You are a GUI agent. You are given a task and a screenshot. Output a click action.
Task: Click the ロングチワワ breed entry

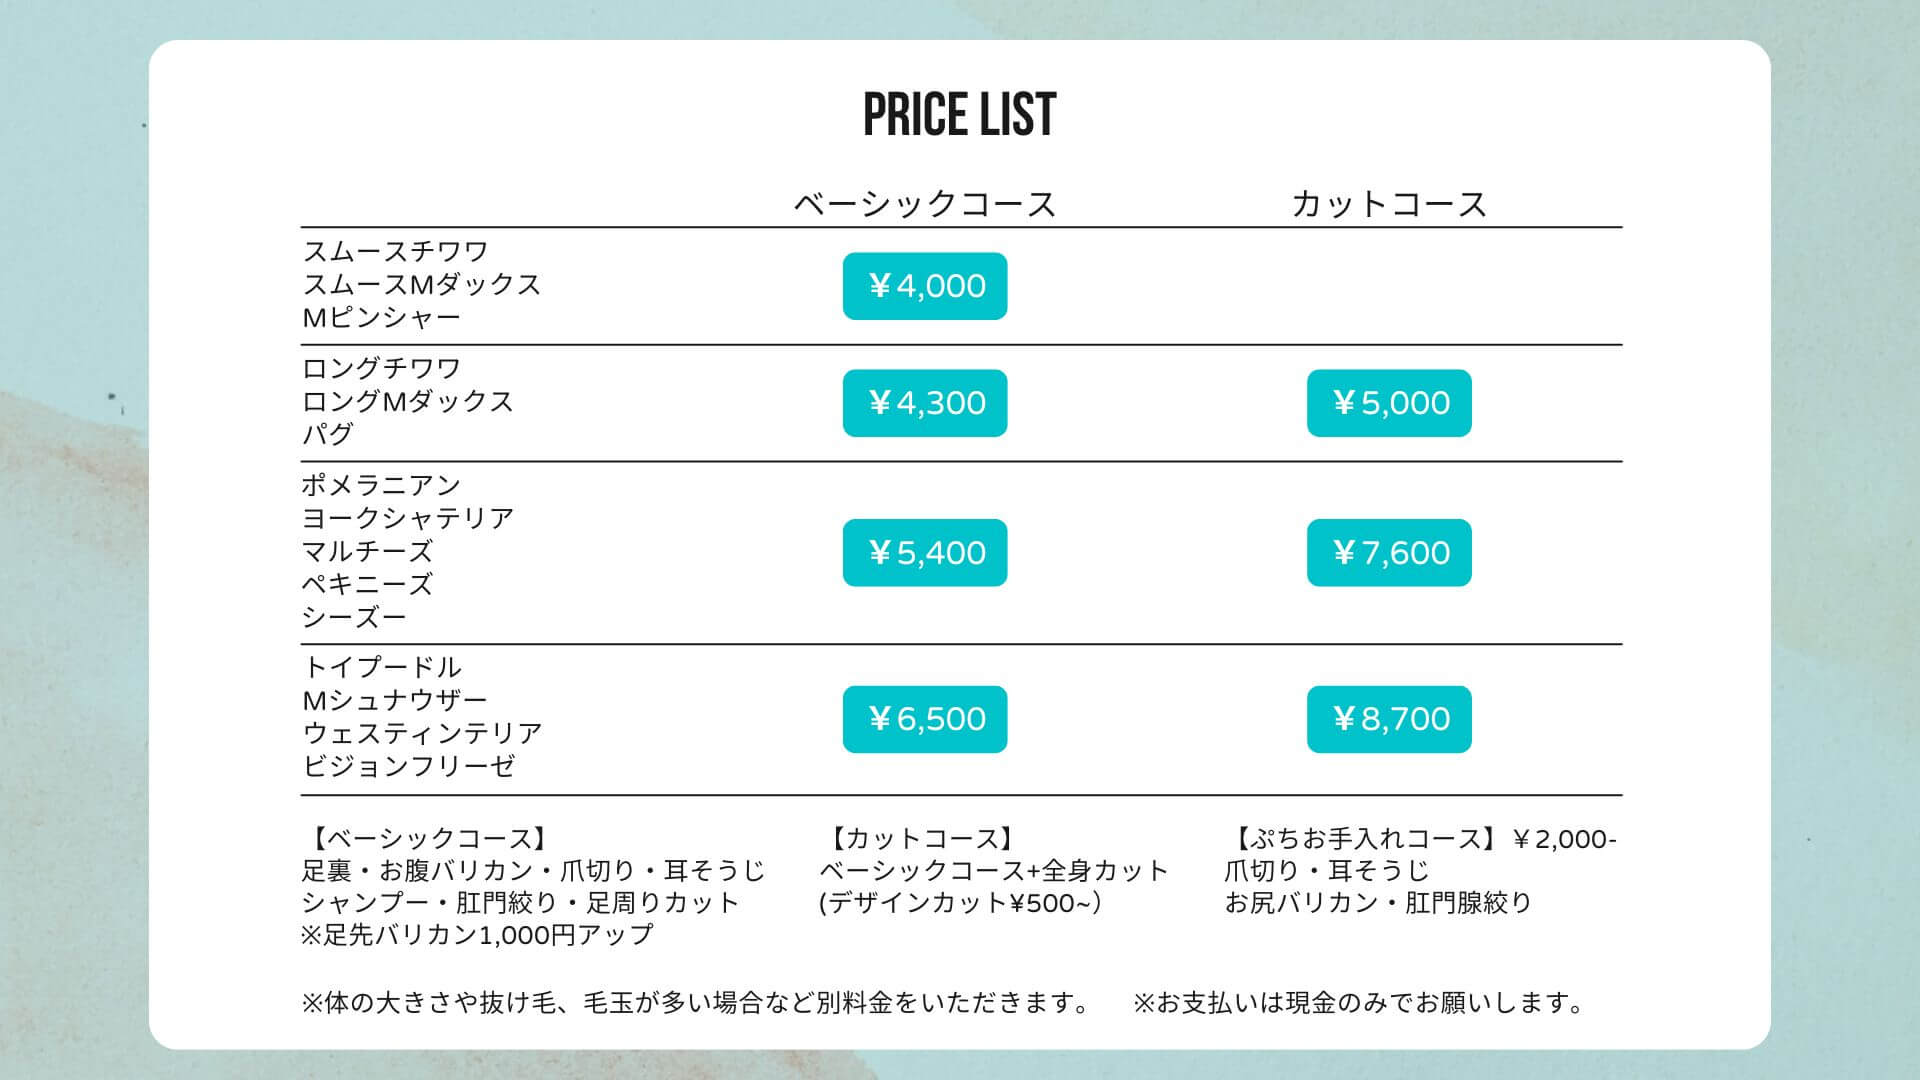pyautogui.click(x=382, y=368)
